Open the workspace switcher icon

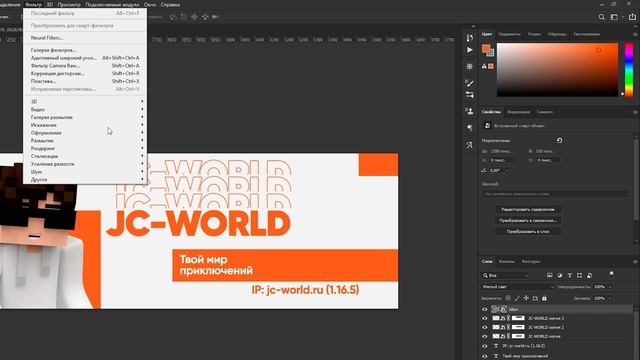pyautogui.click(x=614, y=17)
